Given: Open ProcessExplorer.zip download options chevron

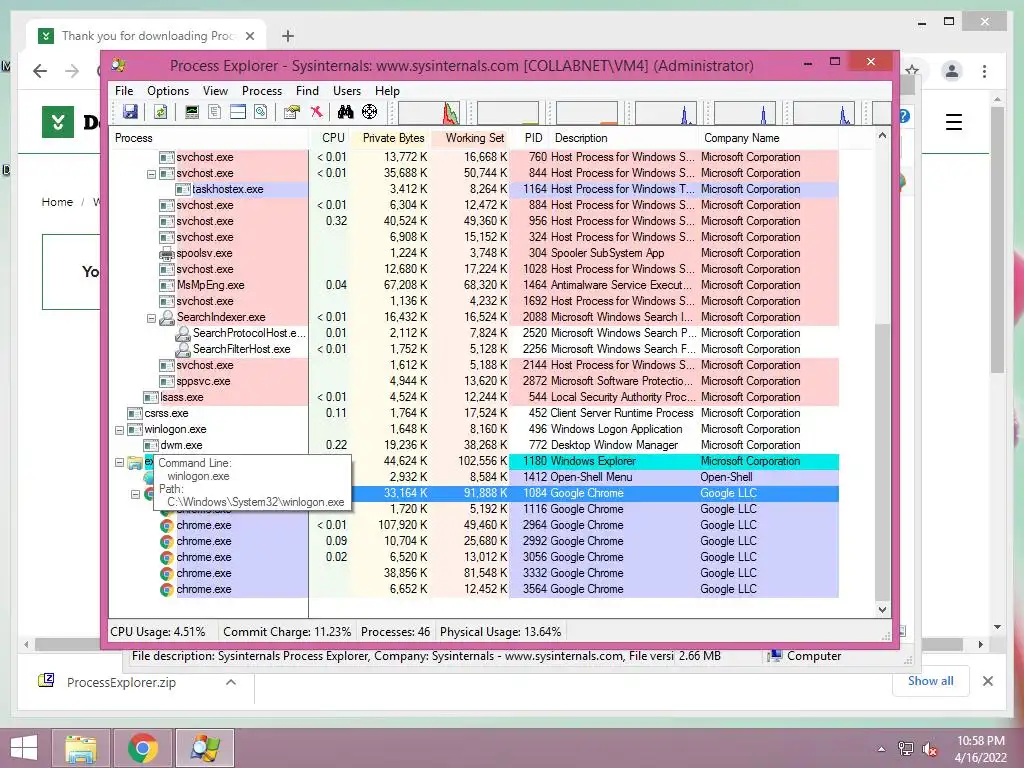Looking at the screenshot, I should coord(231,682).
